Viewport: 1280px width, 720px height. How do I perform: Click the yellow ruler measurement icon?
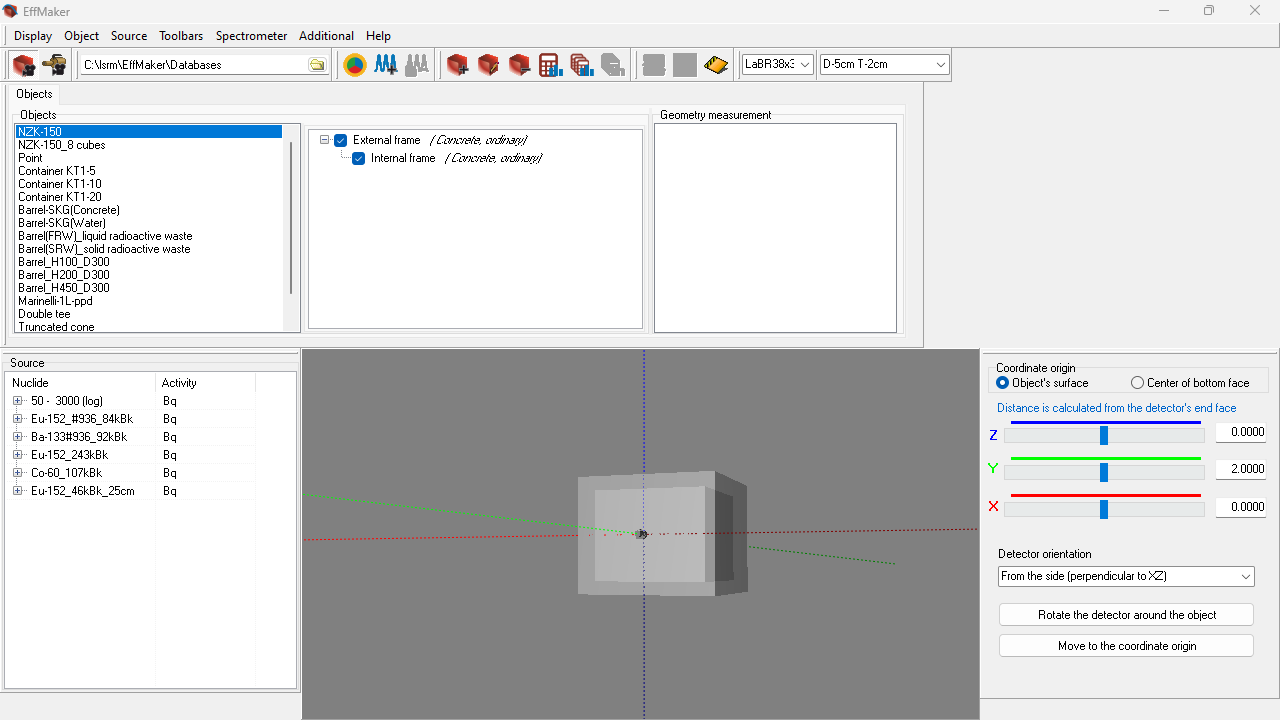pos(716,65)
